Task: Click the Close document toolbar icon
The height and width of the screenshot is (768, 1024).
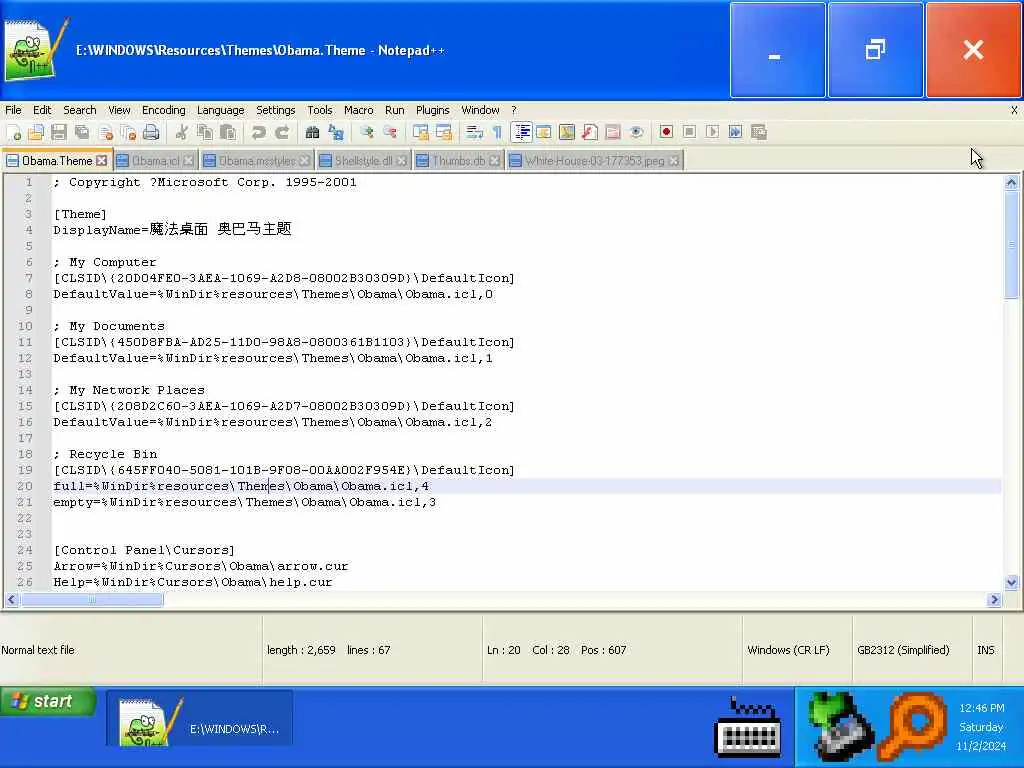Action: tap(105, 133)
